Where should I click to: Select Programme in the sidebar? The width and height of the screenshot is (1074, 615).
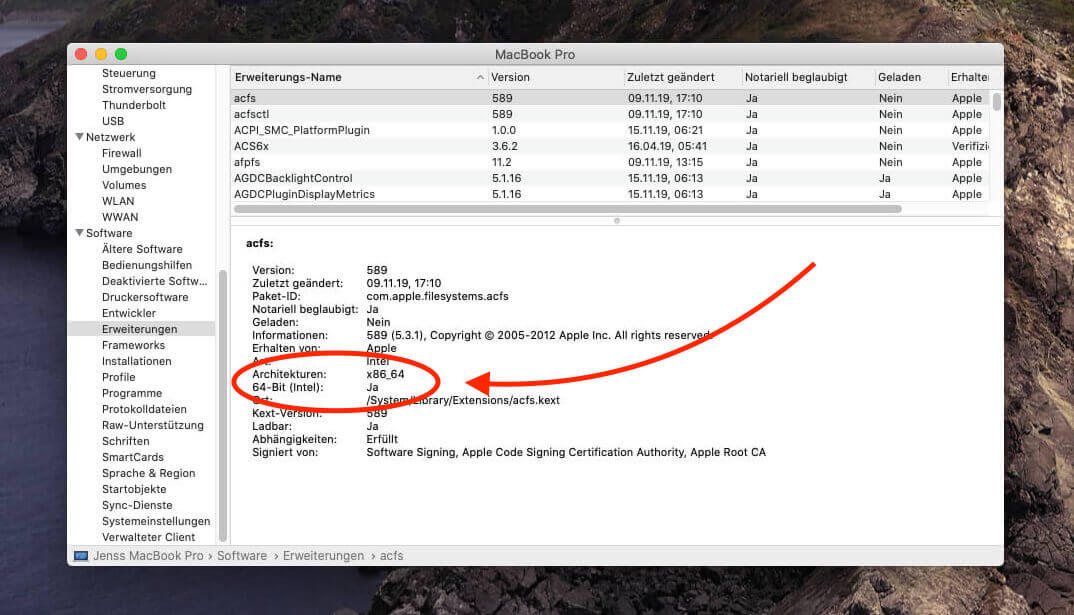pyautogui.click(x=132, y=393)
